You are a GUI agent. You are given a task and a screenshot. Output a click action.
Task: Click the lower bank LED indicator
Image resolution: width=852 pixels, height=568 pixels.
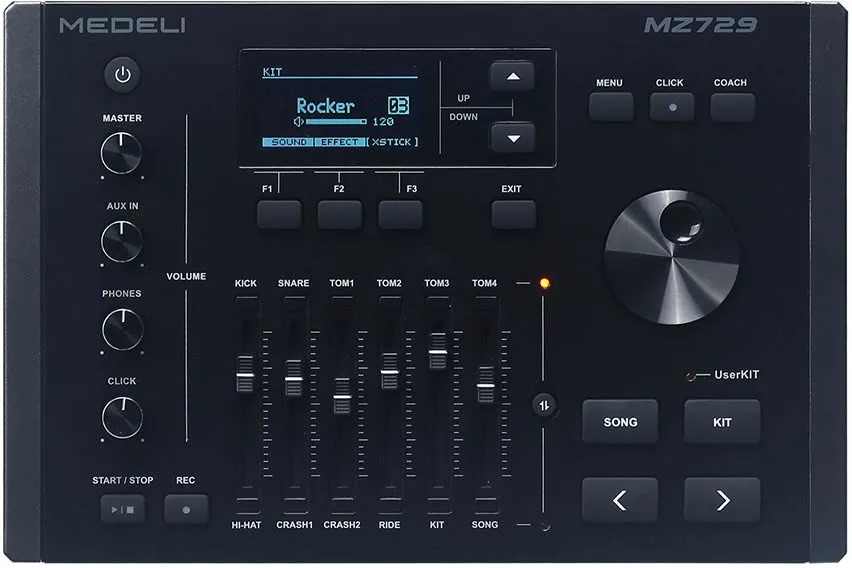pos(545,526)
